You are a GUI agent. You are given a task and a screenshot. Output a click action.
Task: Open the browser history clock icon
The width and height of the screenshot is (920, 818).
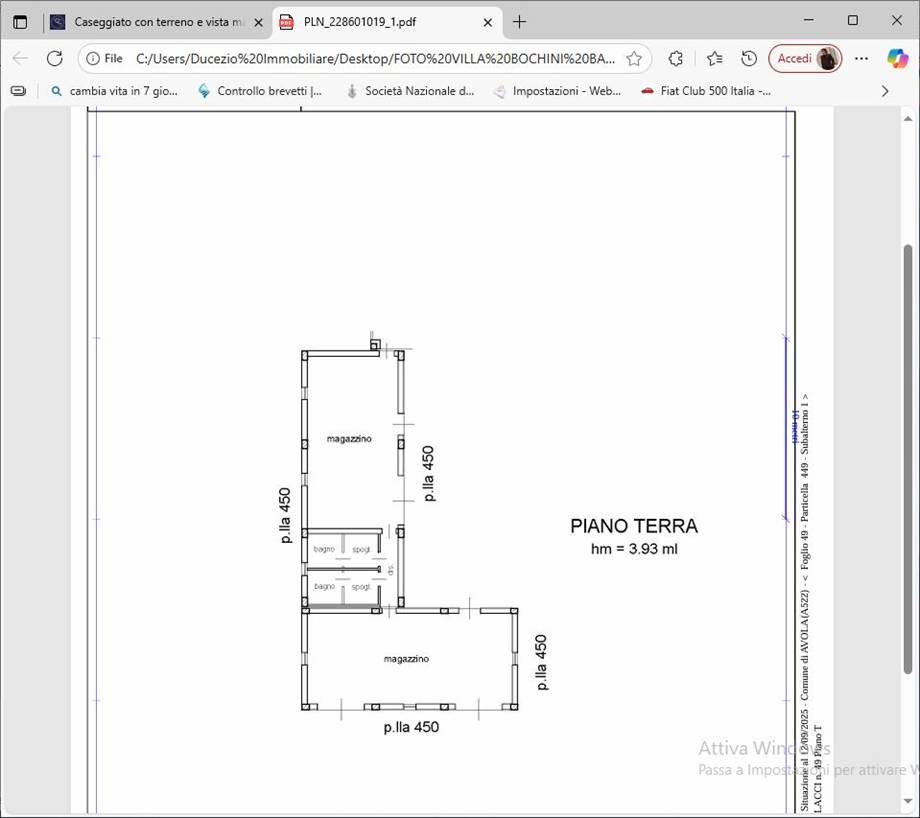point(749,58)
